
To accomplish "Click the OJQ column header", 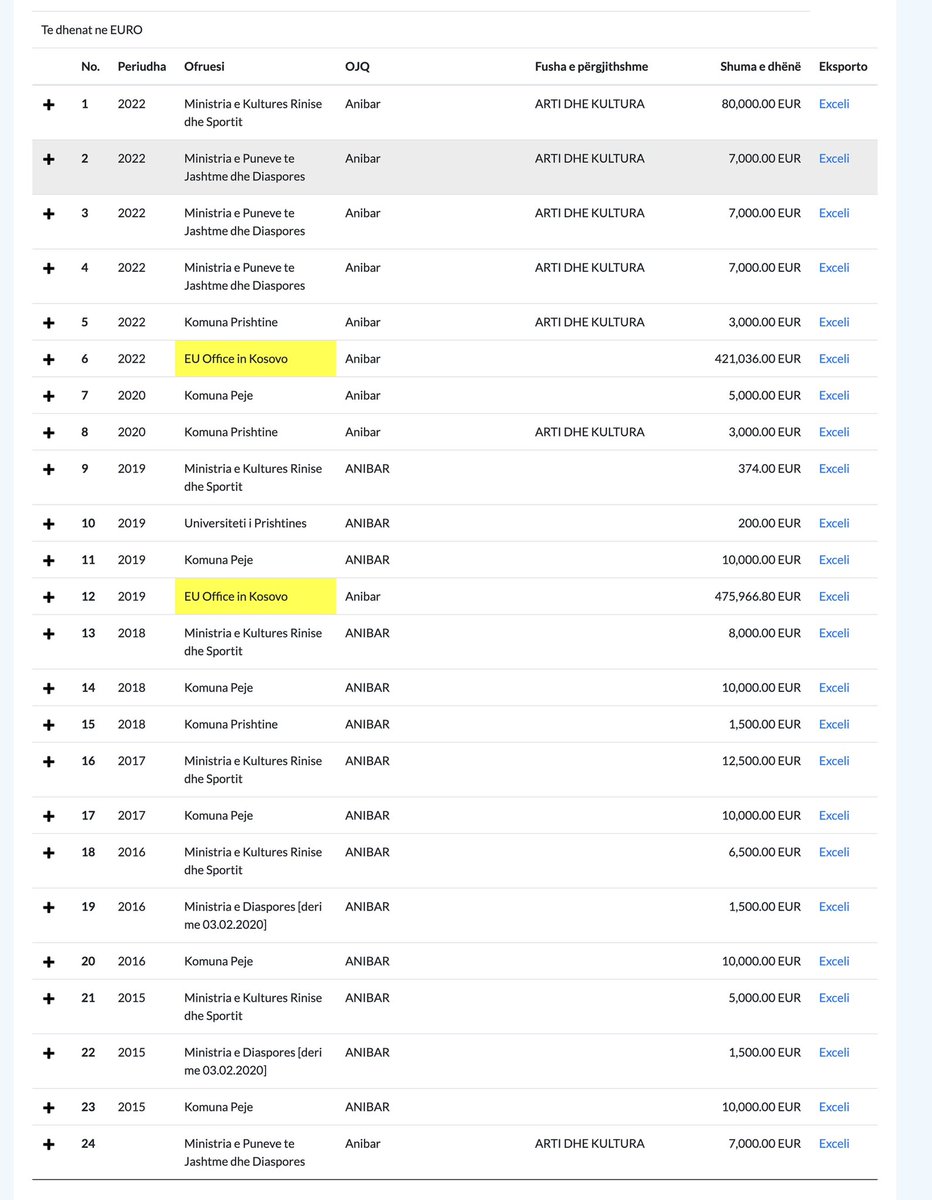I will click(357, 67).
